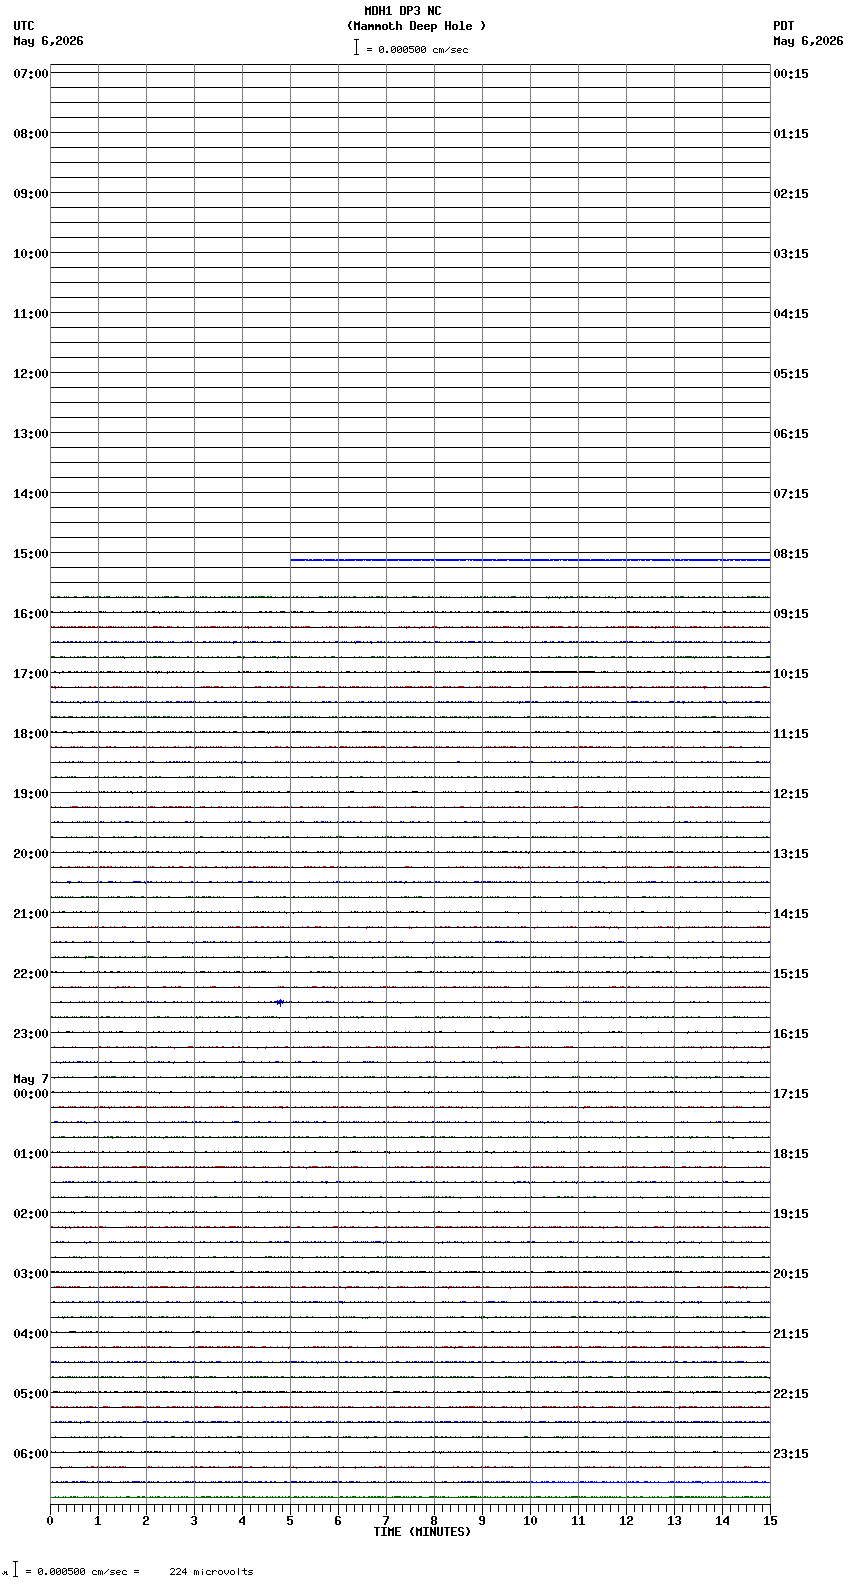850x1584 pixels.
Task: Click the UTC time label '18:00'
Action: (30, 734)
